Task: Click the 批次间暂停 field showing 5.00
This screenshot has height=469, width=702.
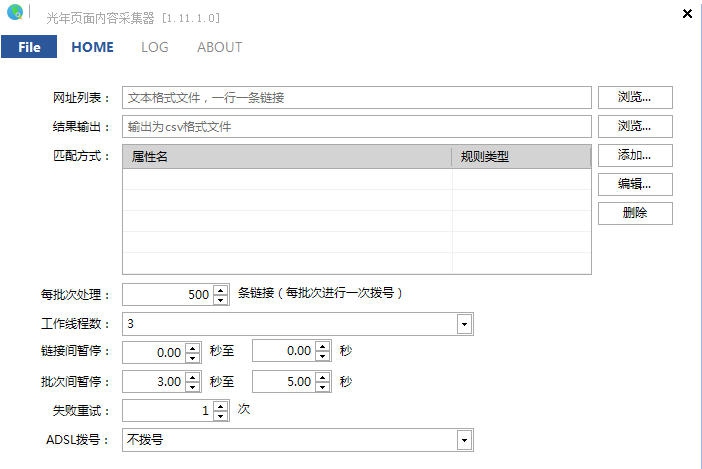Action: pyautogui.click(x=284, y=382)
